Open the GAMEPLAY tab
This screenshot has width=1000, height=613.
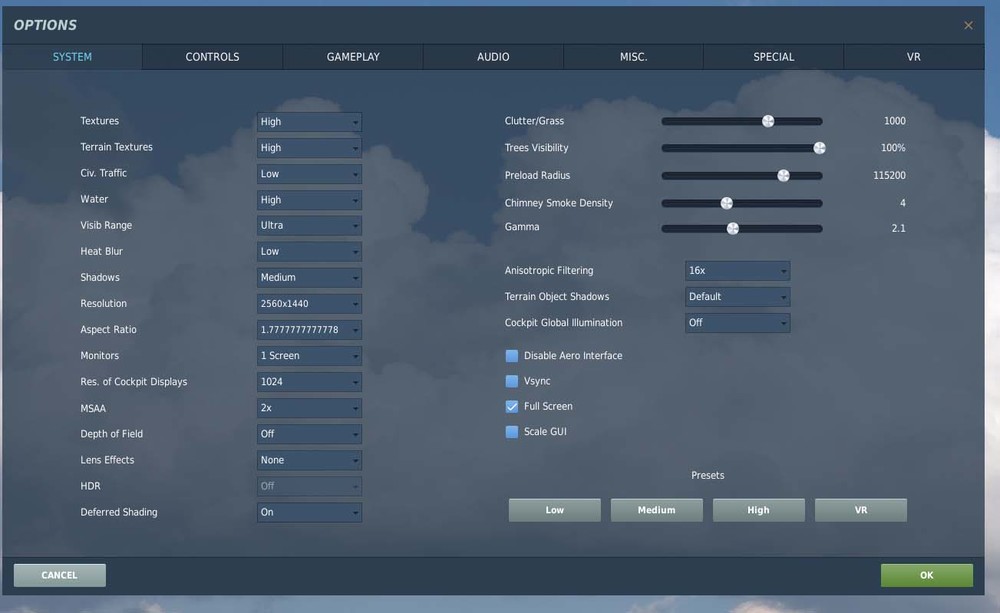tap(353, 57)
